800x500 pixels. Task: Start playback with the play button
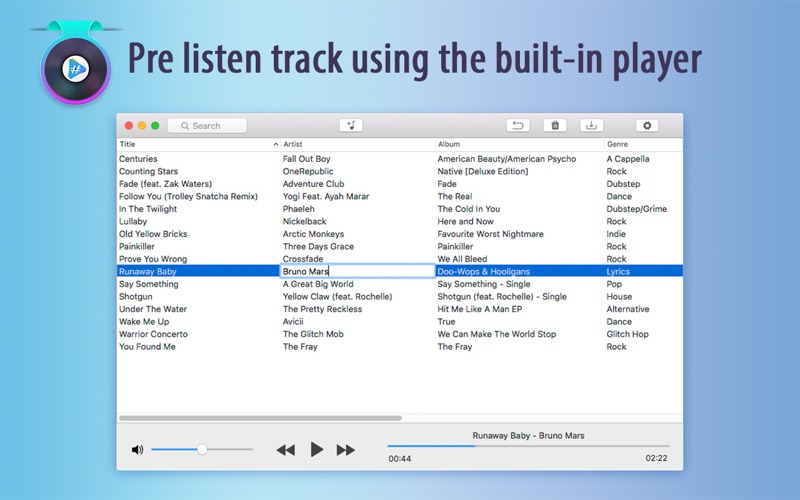317,449
